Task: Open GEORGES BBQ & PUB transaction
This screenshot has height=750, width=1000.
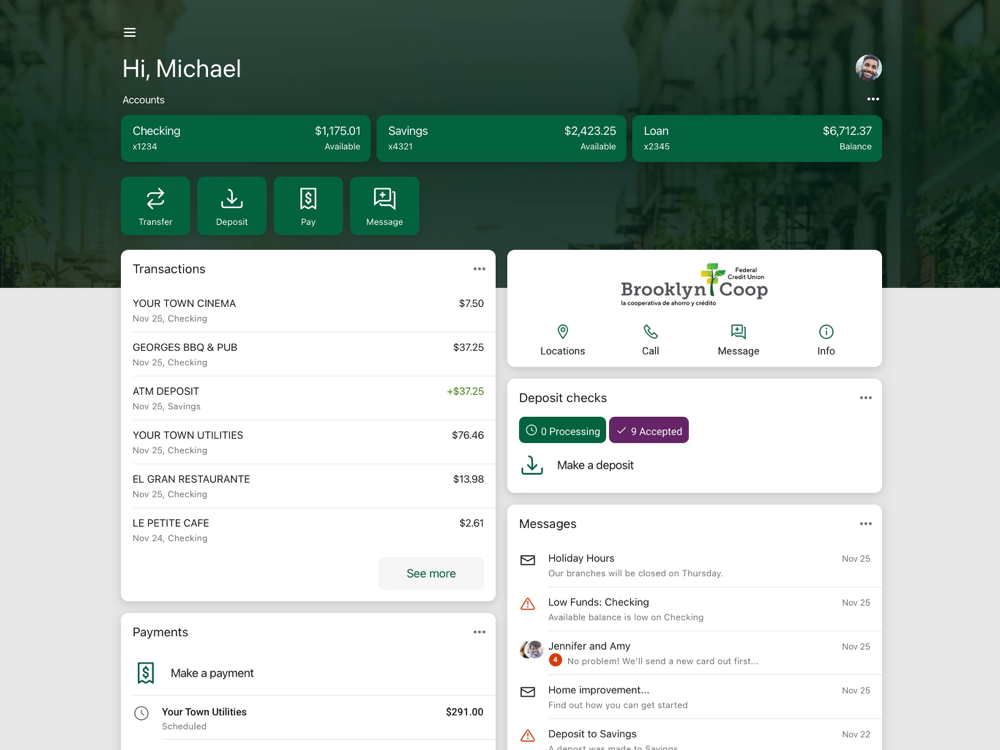Action: tap(308, 355)
